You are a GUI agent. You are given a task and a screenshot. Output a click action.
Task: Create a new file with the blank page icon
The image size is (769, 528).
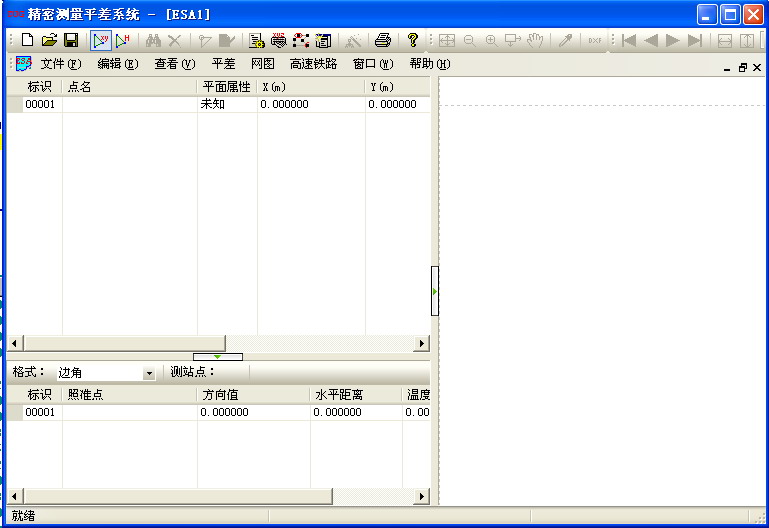(x=27, y=40)
